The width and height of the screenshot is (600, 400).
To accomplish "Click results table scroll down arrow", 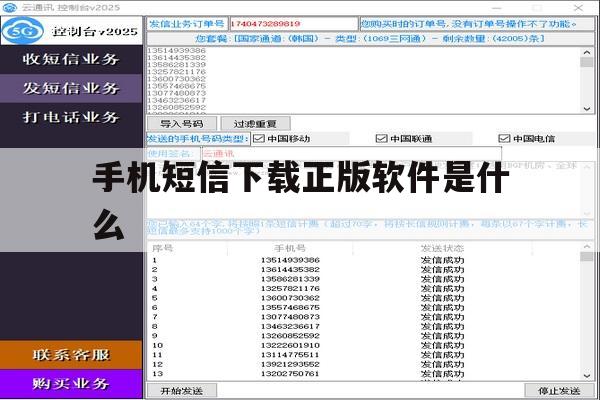I will (587, 376).
